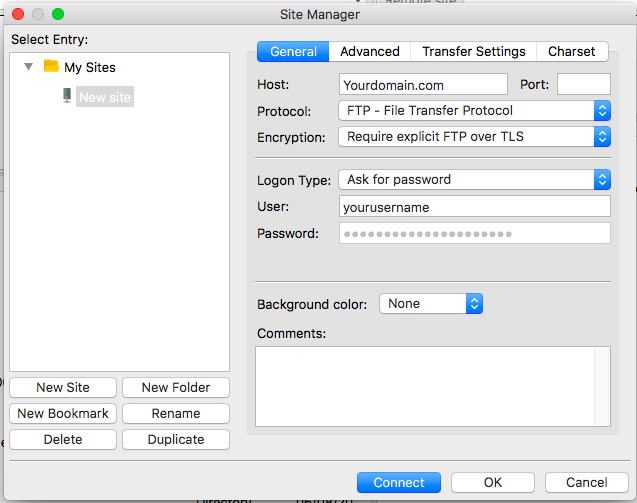Switch to the General tab

pos(293,52)
